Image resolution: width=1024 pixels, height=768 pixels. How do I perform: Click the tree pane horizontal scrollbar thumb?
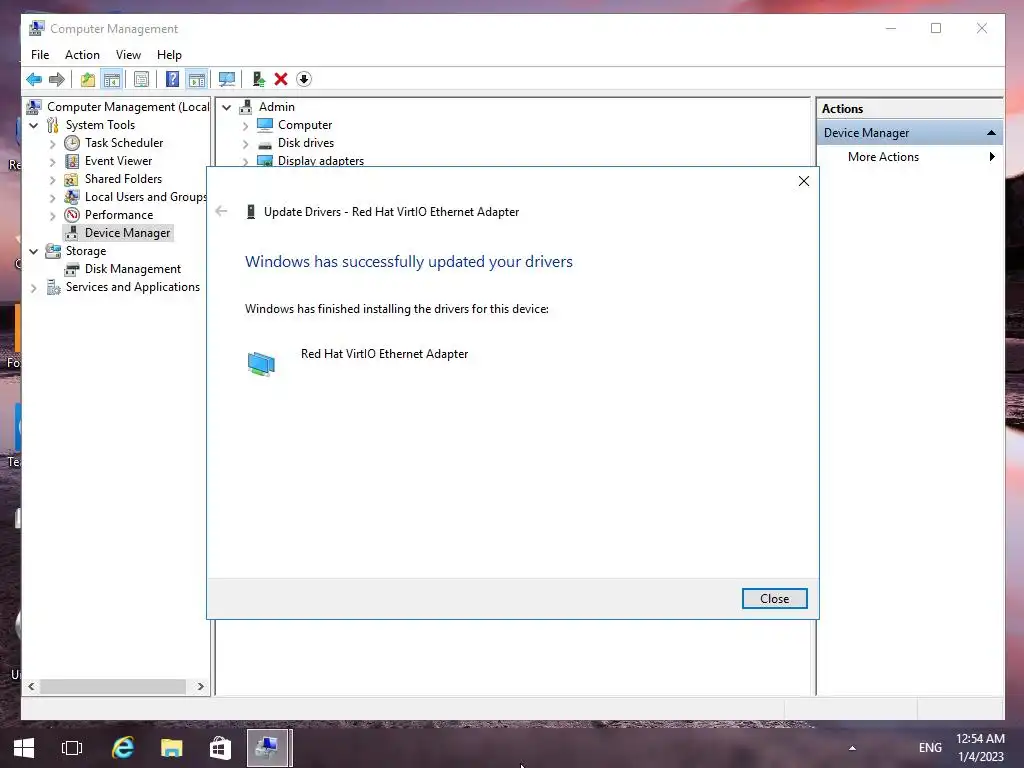[113, 686]
